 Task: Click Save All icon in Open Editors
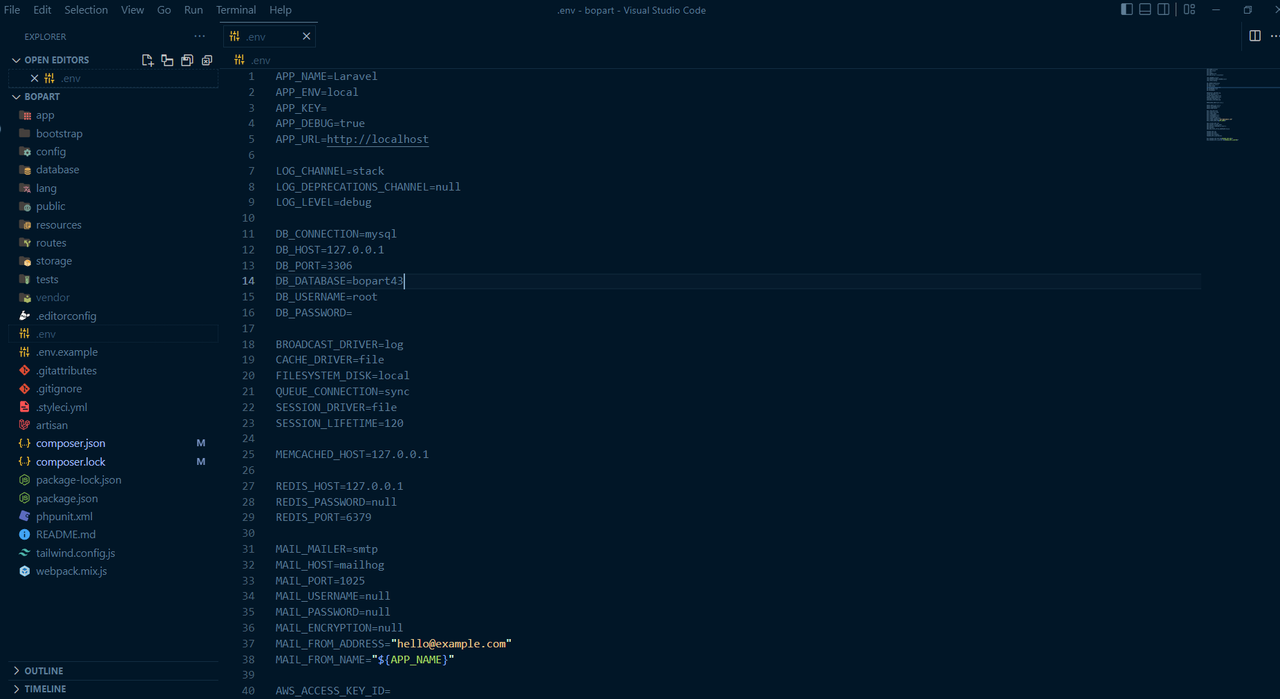pos(187,60)
